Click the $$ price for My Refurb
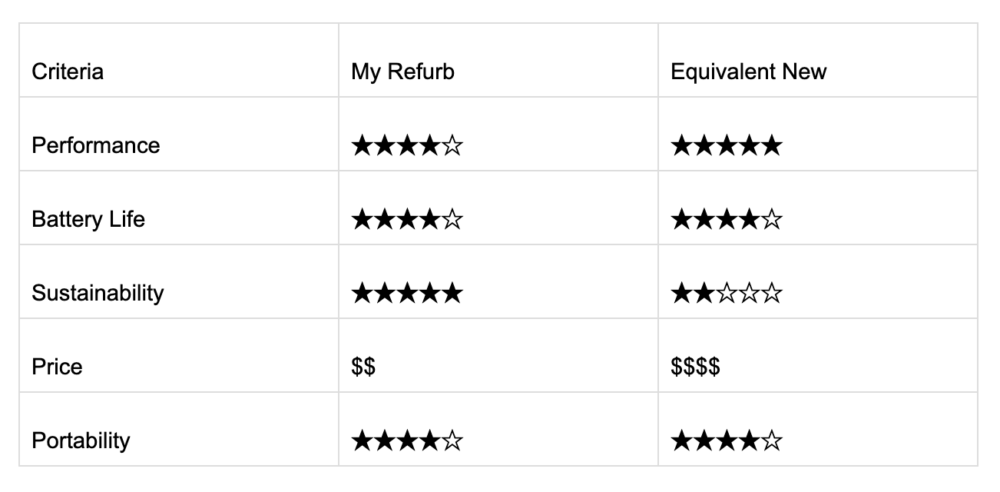Screen dimensions: 1000x492 tap(363, 367)
